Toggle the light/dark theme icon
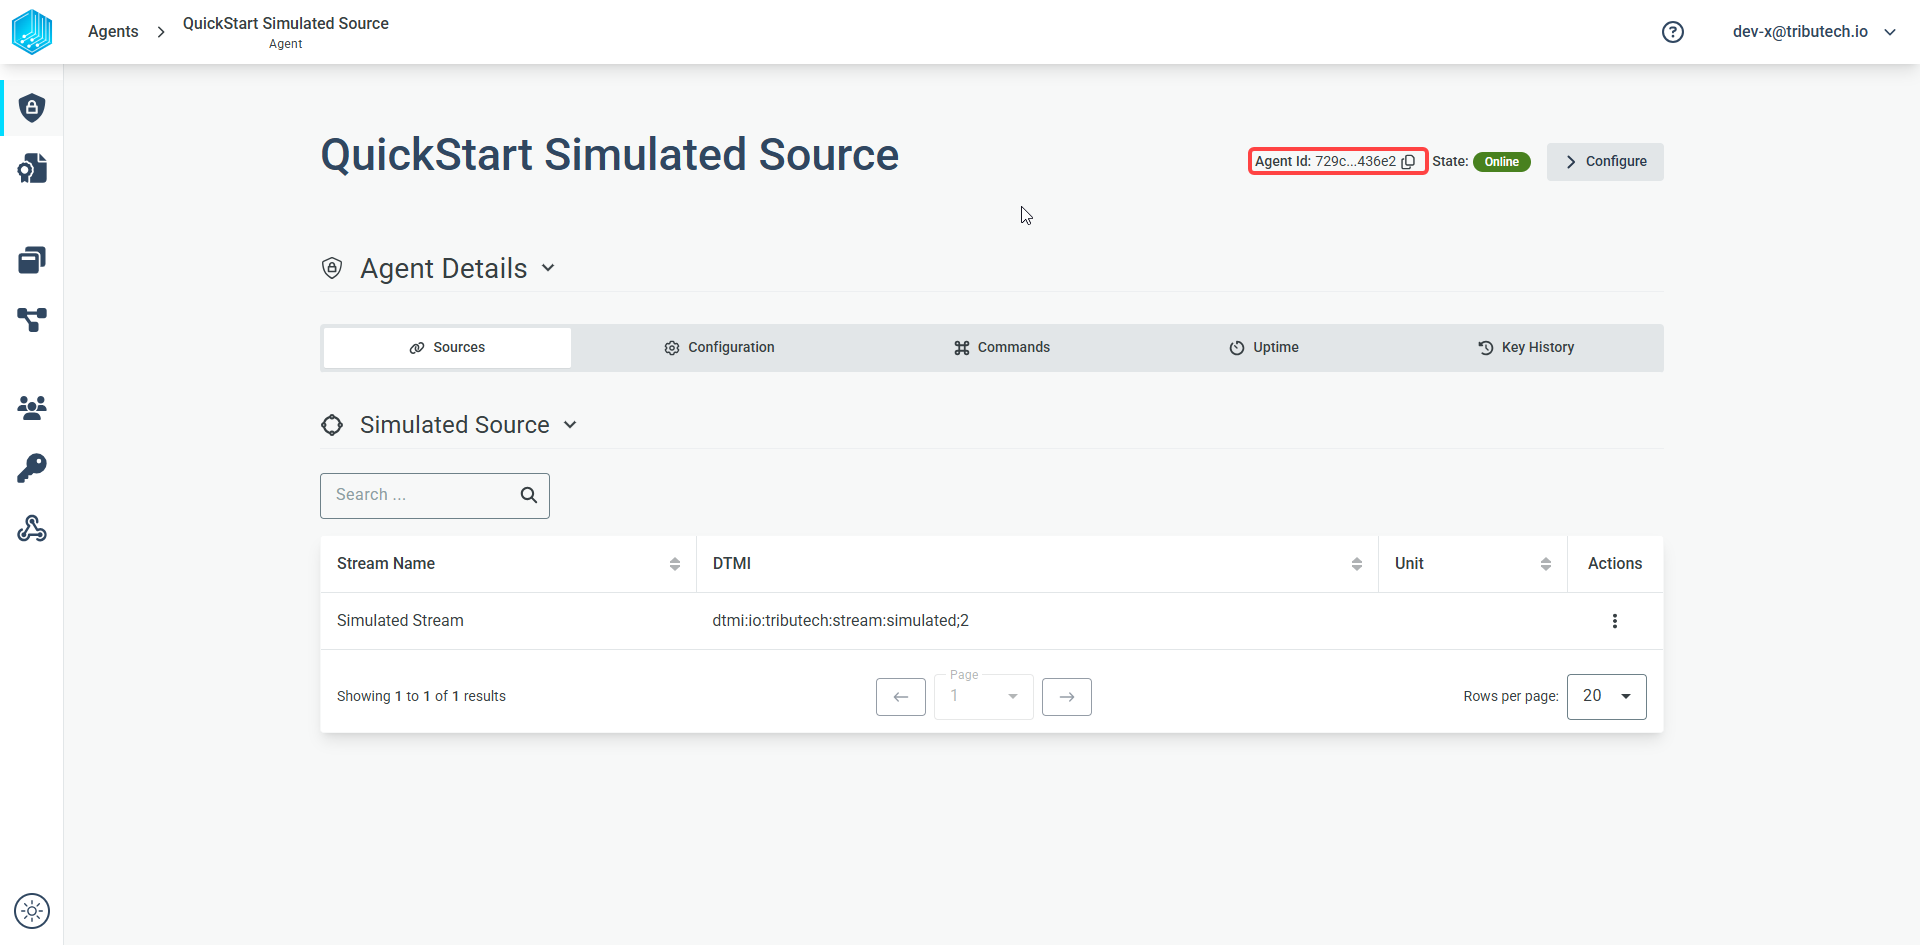The image size is (1920, 945). (32, 911)
